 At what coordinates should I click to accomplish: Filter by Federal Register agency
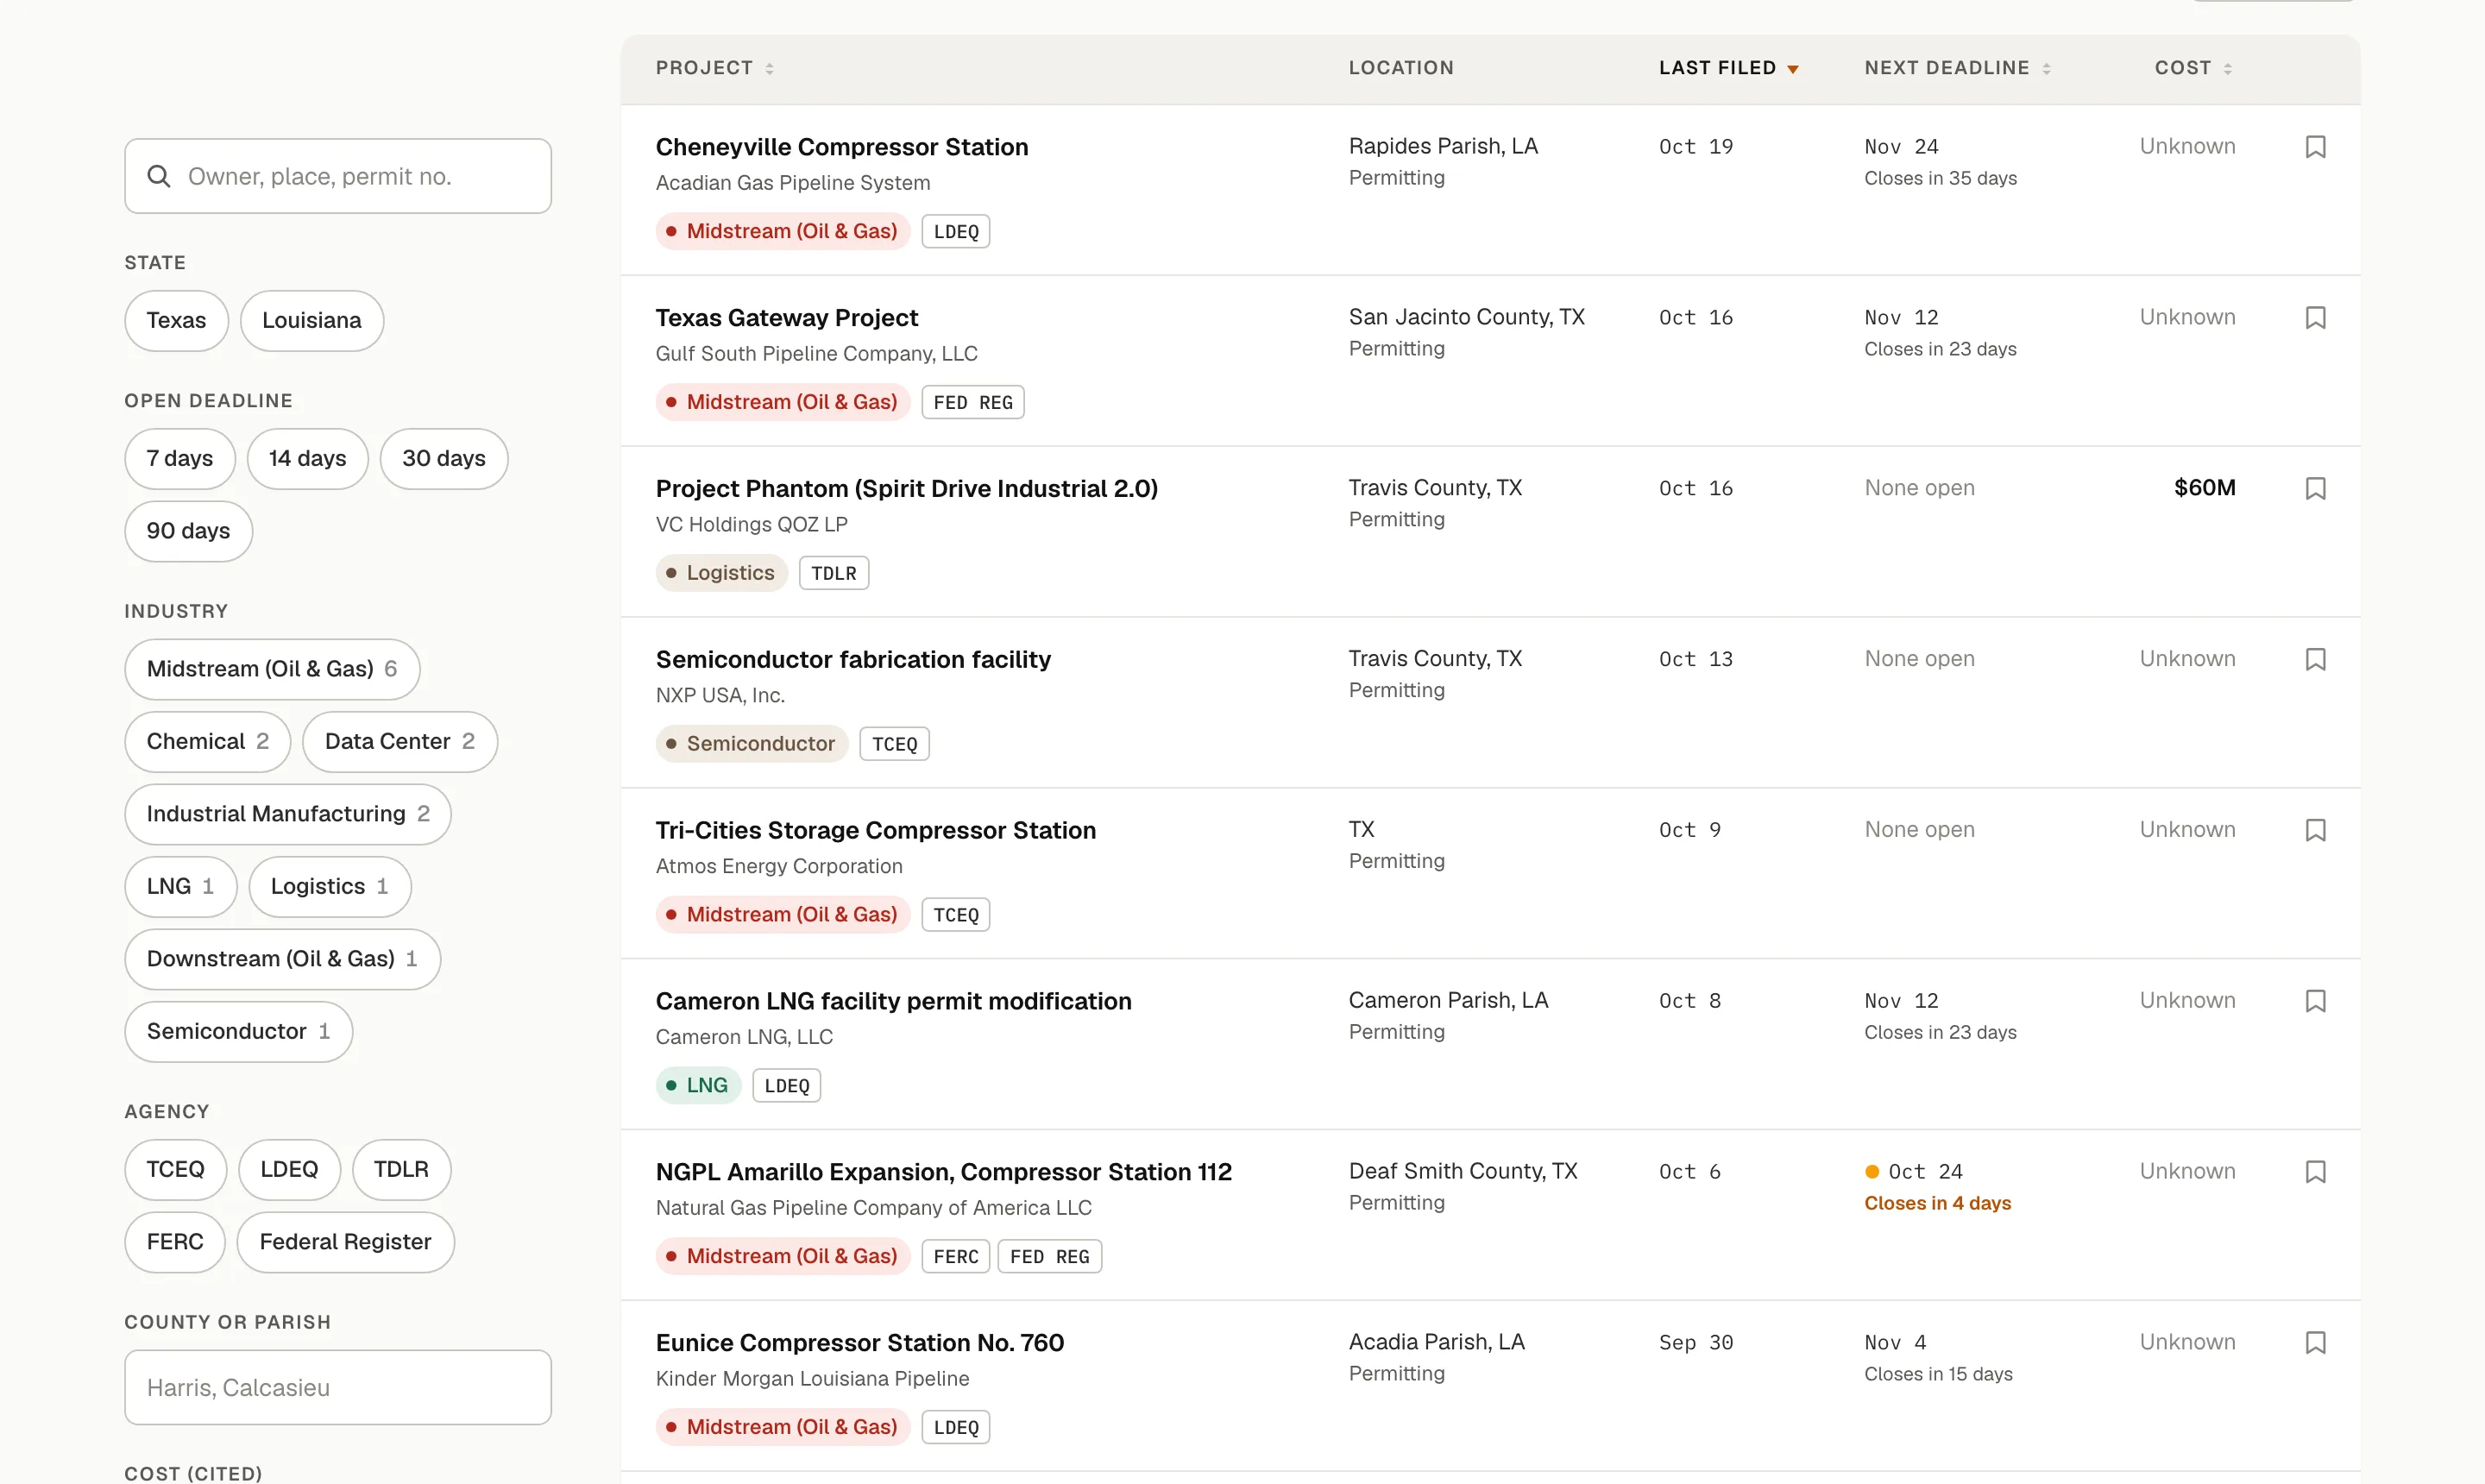point(346,1242)
